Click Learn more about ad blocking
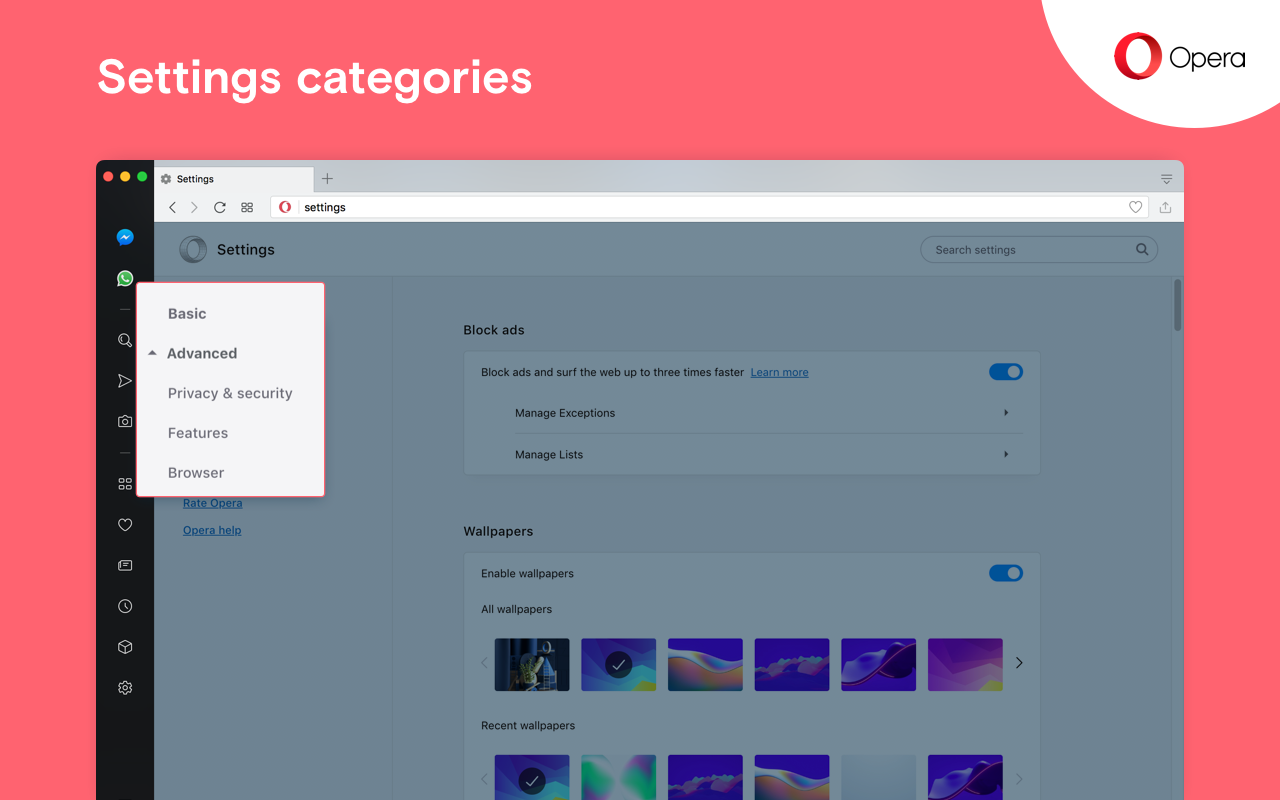1280x800 pixels. click(x=779, y=371)
